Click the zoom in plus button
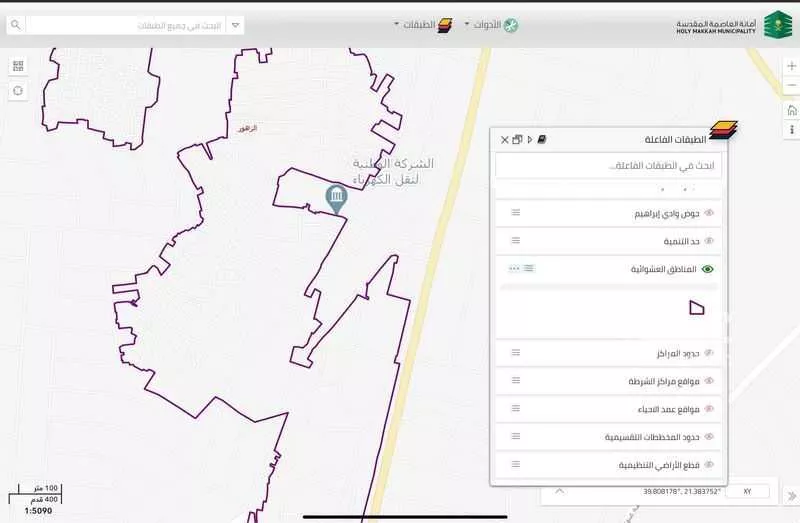Screen dimensions: 800x523 791,66
